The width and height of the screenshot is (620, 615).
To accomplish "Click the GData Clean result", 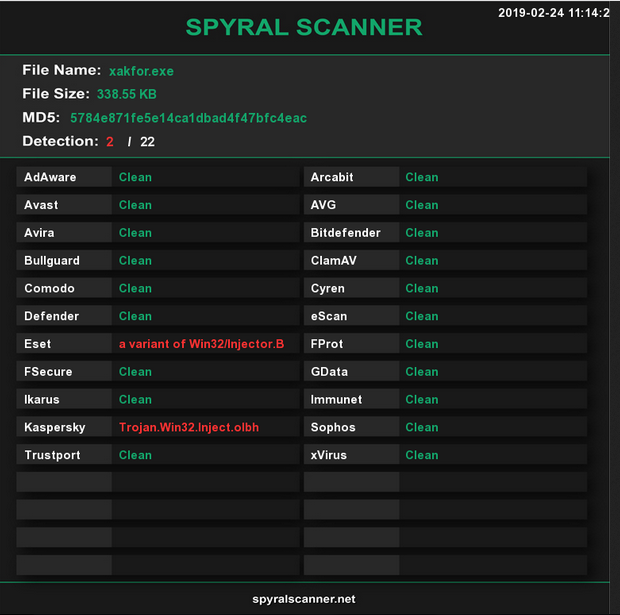I will point(421,372).
